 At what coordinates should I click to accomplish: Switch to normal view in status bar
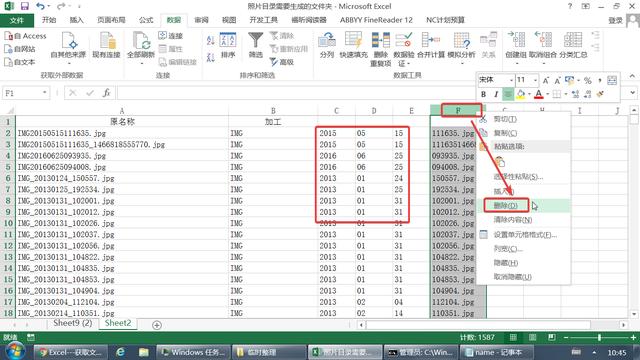pos(513,337)
